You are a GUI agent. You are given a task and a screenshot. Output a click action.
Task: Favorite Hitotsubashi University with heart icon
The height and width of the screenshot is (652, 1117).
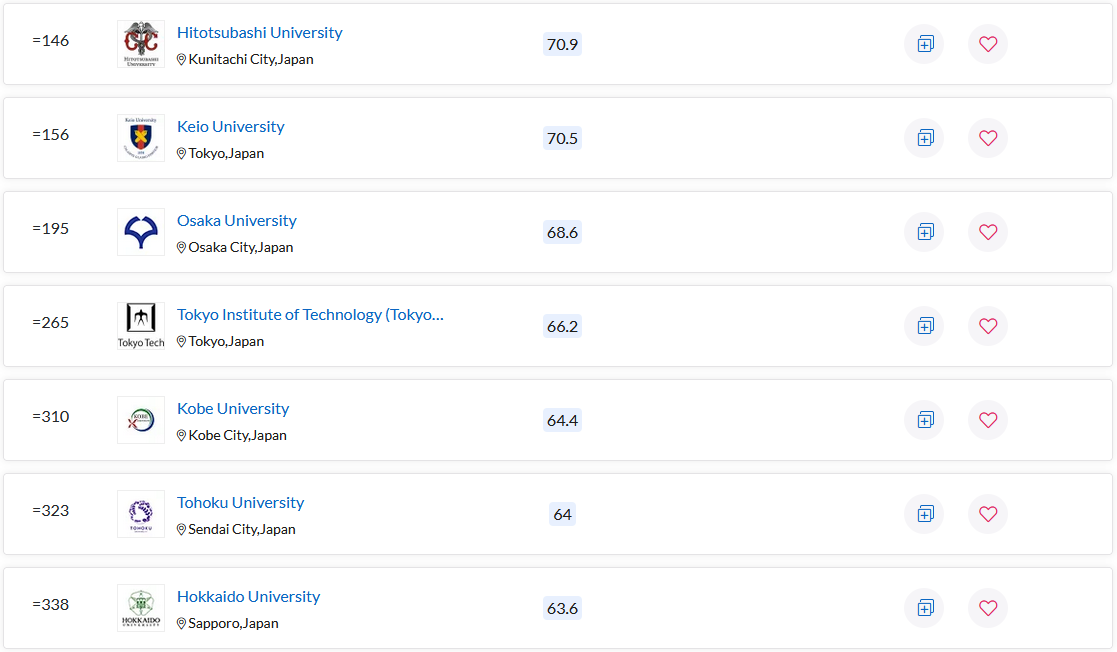click(988, 44)
